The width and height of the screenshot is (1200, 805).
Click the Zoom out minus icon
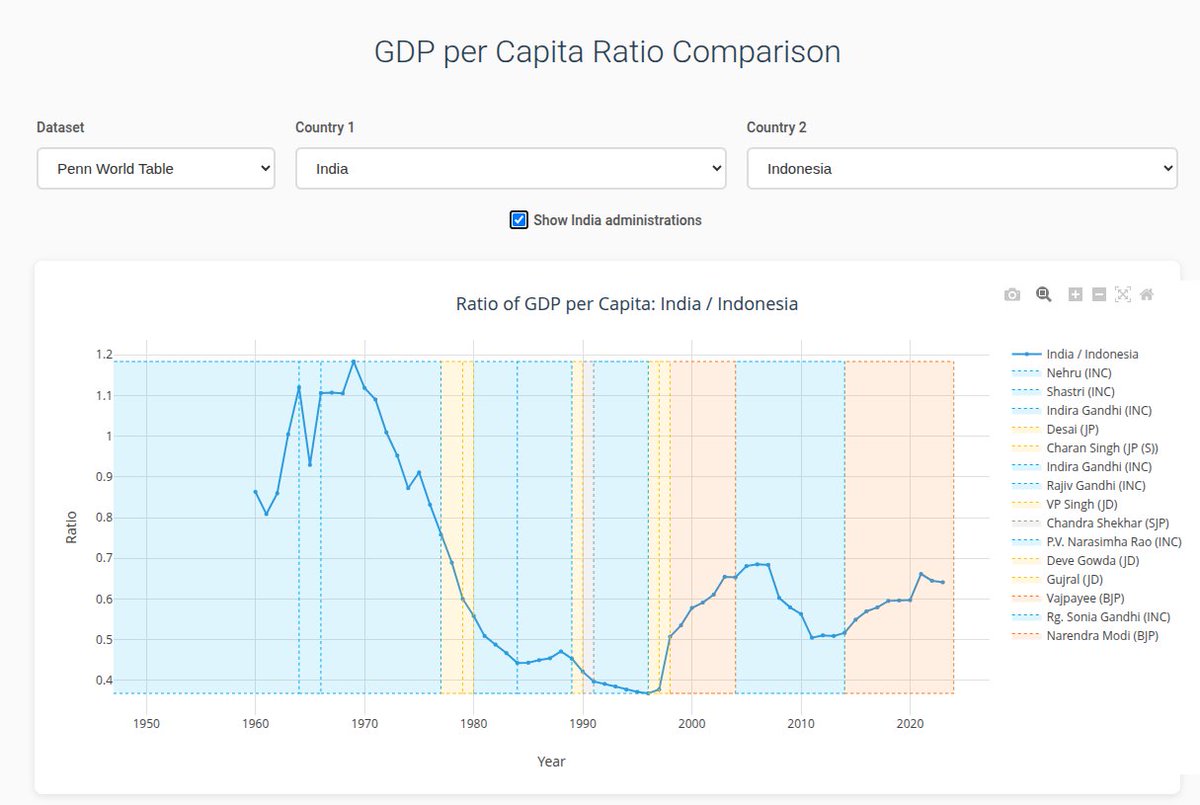[x=1098, y=294]
